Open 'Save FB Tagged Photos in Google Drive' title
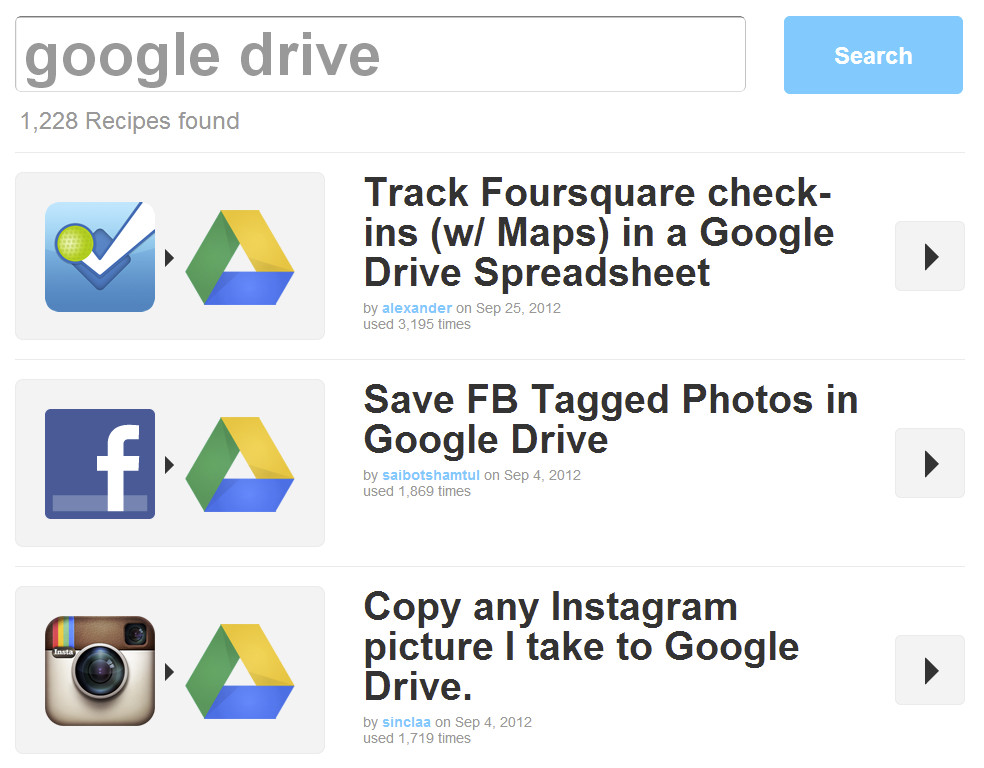The width and height of the screenshot is (984, 768). pos(610,419)
